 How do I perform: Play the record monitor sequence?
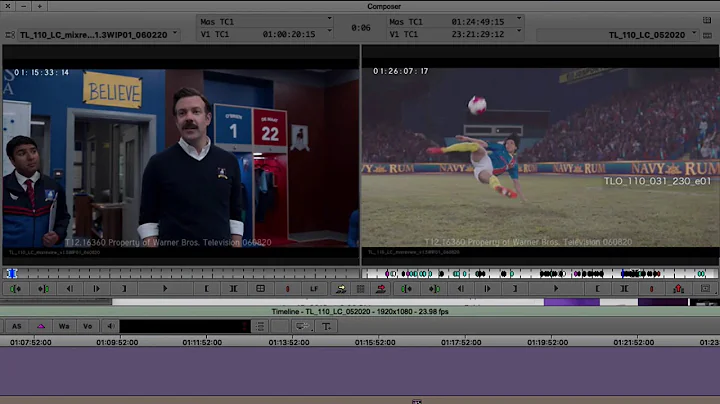[x=556, y=289]
